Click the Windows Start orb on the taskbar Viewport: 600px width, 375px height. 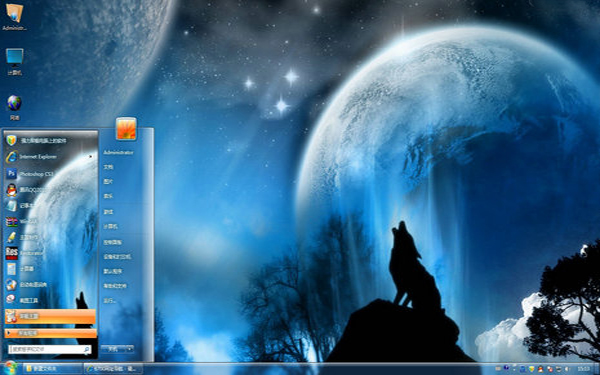(x=10, y=368)
